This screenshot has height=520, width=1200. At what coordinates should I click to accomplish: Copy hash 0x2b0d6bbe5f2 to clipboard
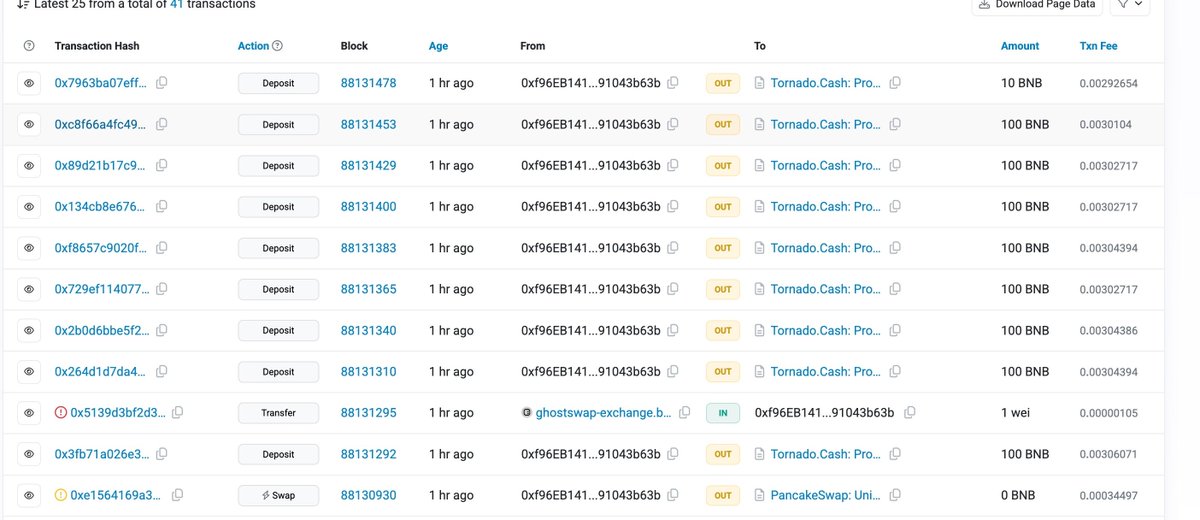(x=161, y=330)
